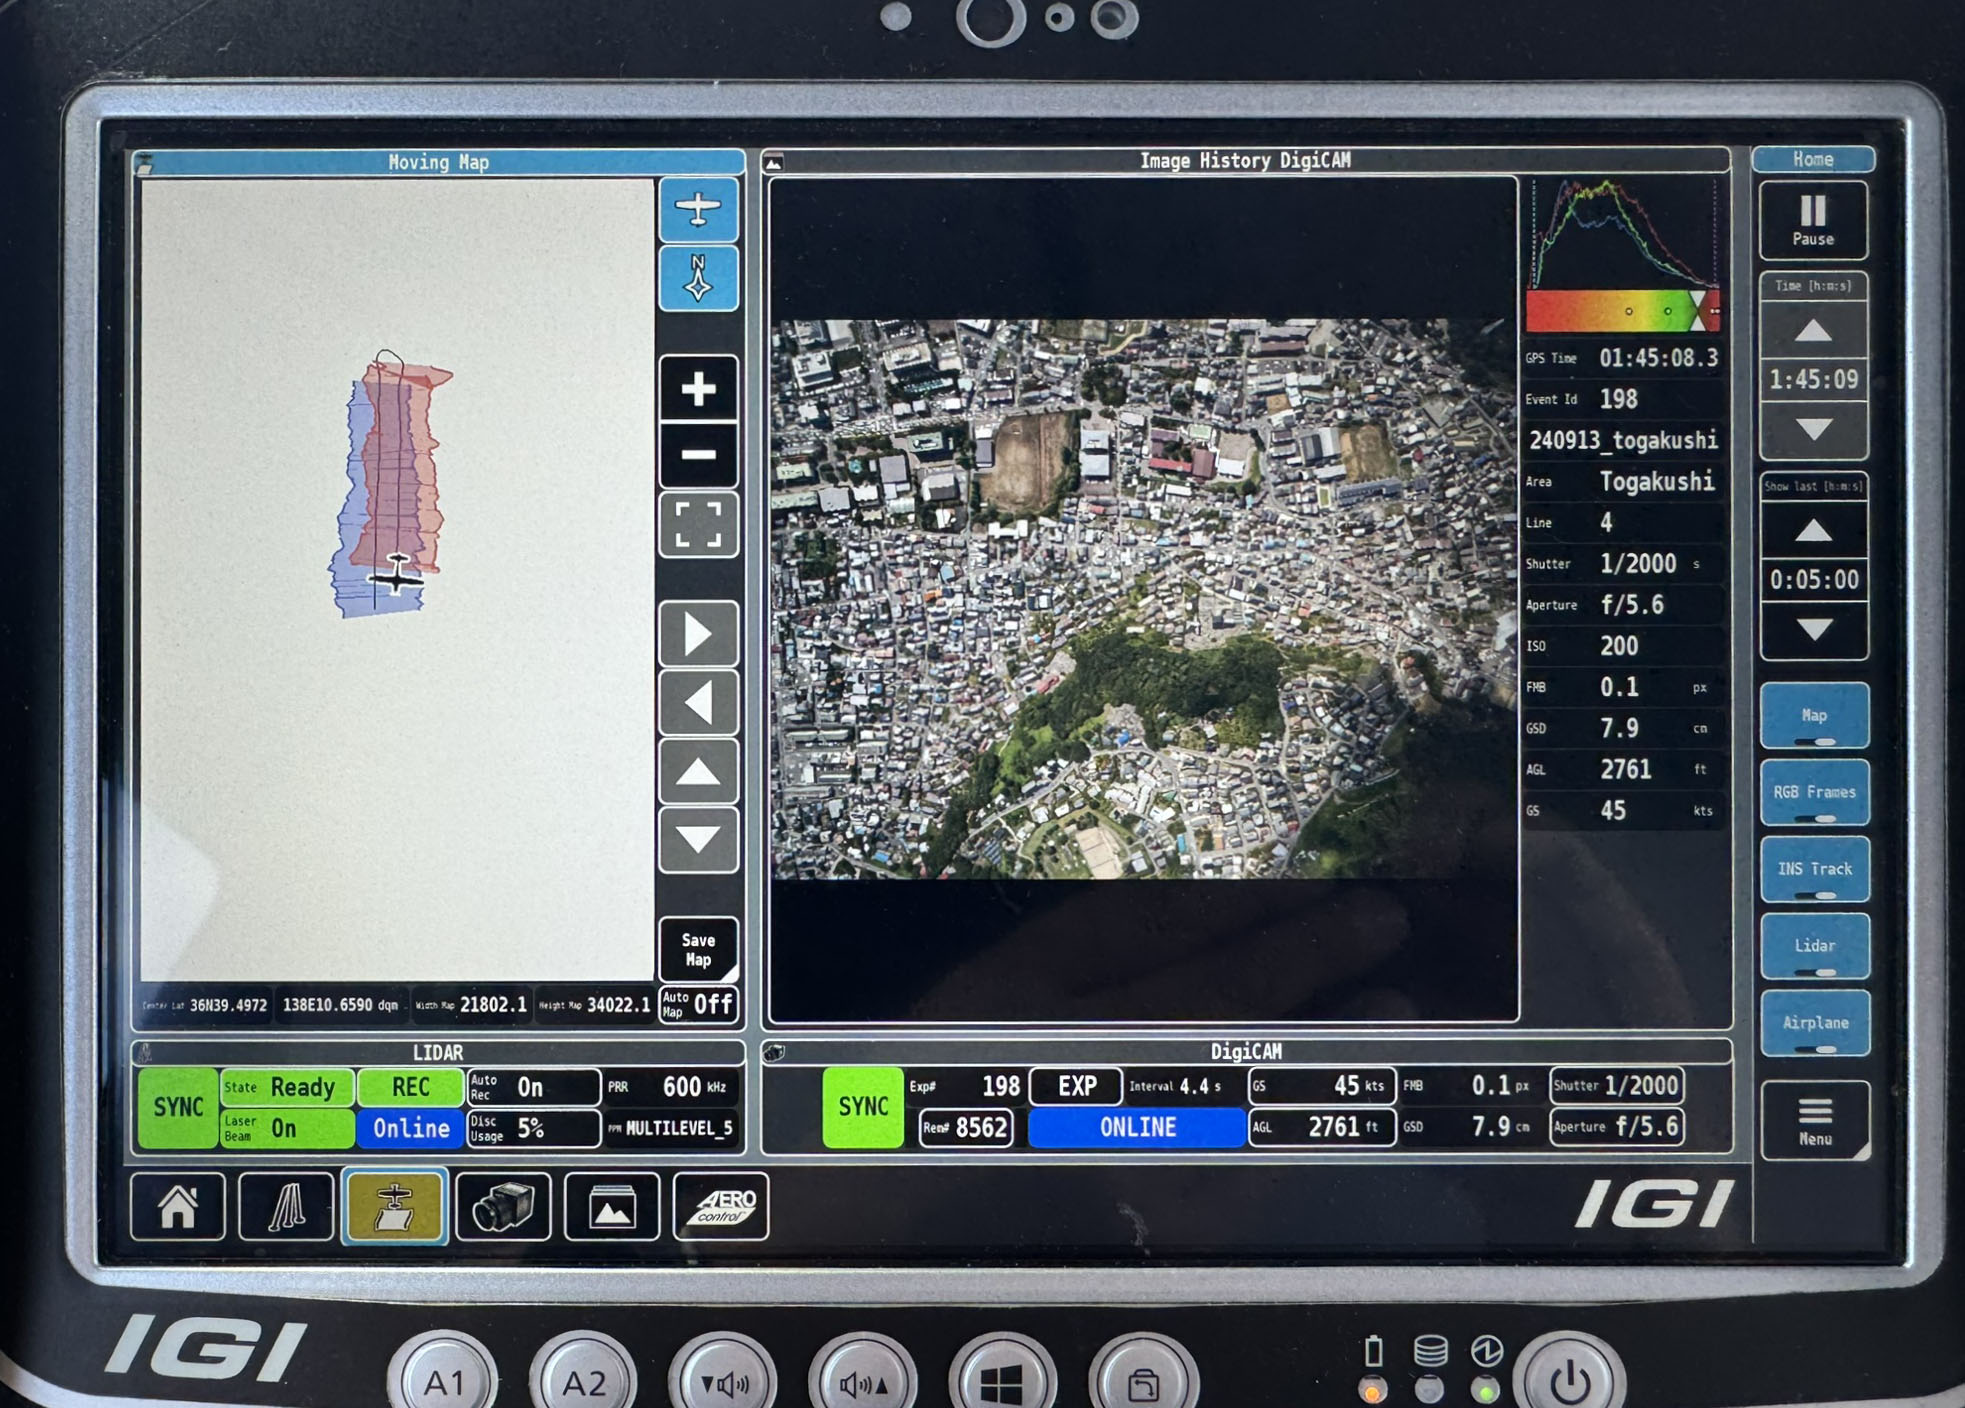The height and width of the screenshot is (1408, 1965).
Task: Open the flight lines planning icon
Action: pyautogui.click(x=286, y=1206)
